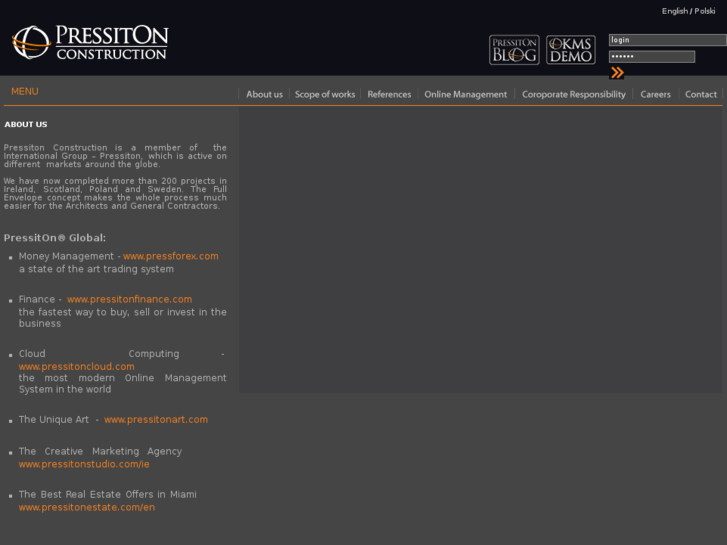Follow the www.pressitonart.com link
This screenshot has height=545, width=727.
156,419
